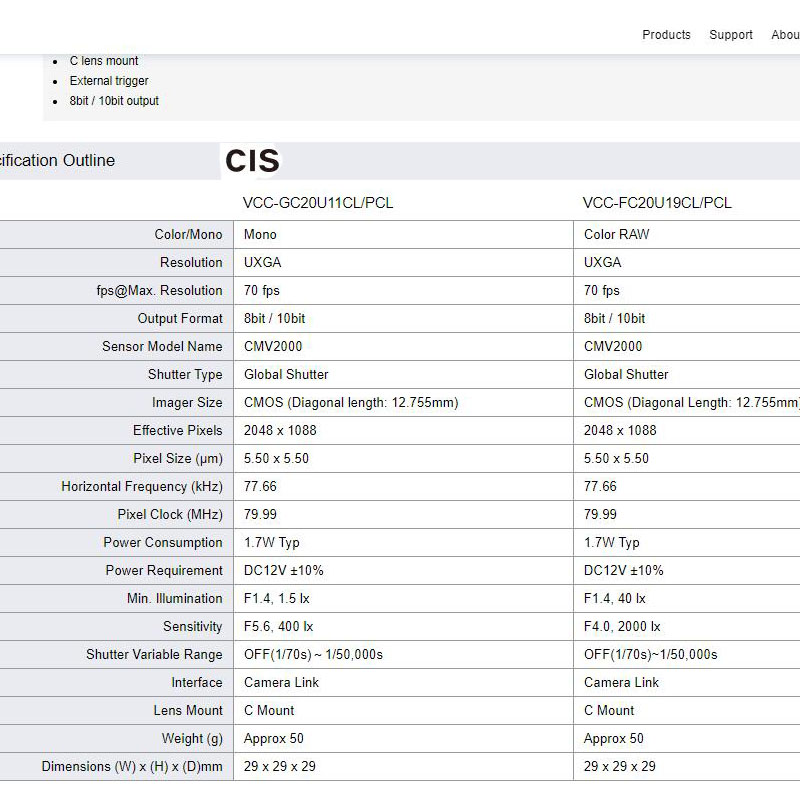Viewport: 800px width, 800px height.
Task: Click 'Camera Link' in the FC20U19 column
Action: point(621,683)
